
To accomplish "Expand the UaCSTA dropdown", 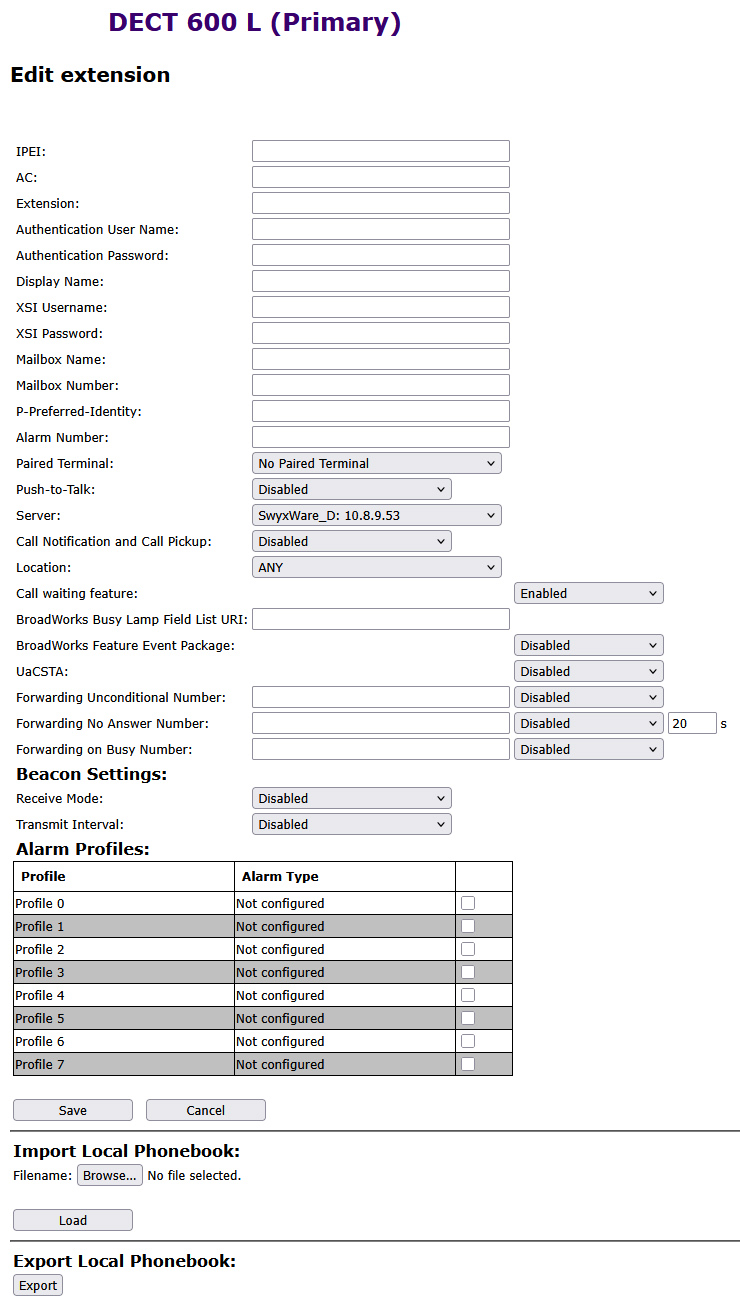I will pos(589,671).
